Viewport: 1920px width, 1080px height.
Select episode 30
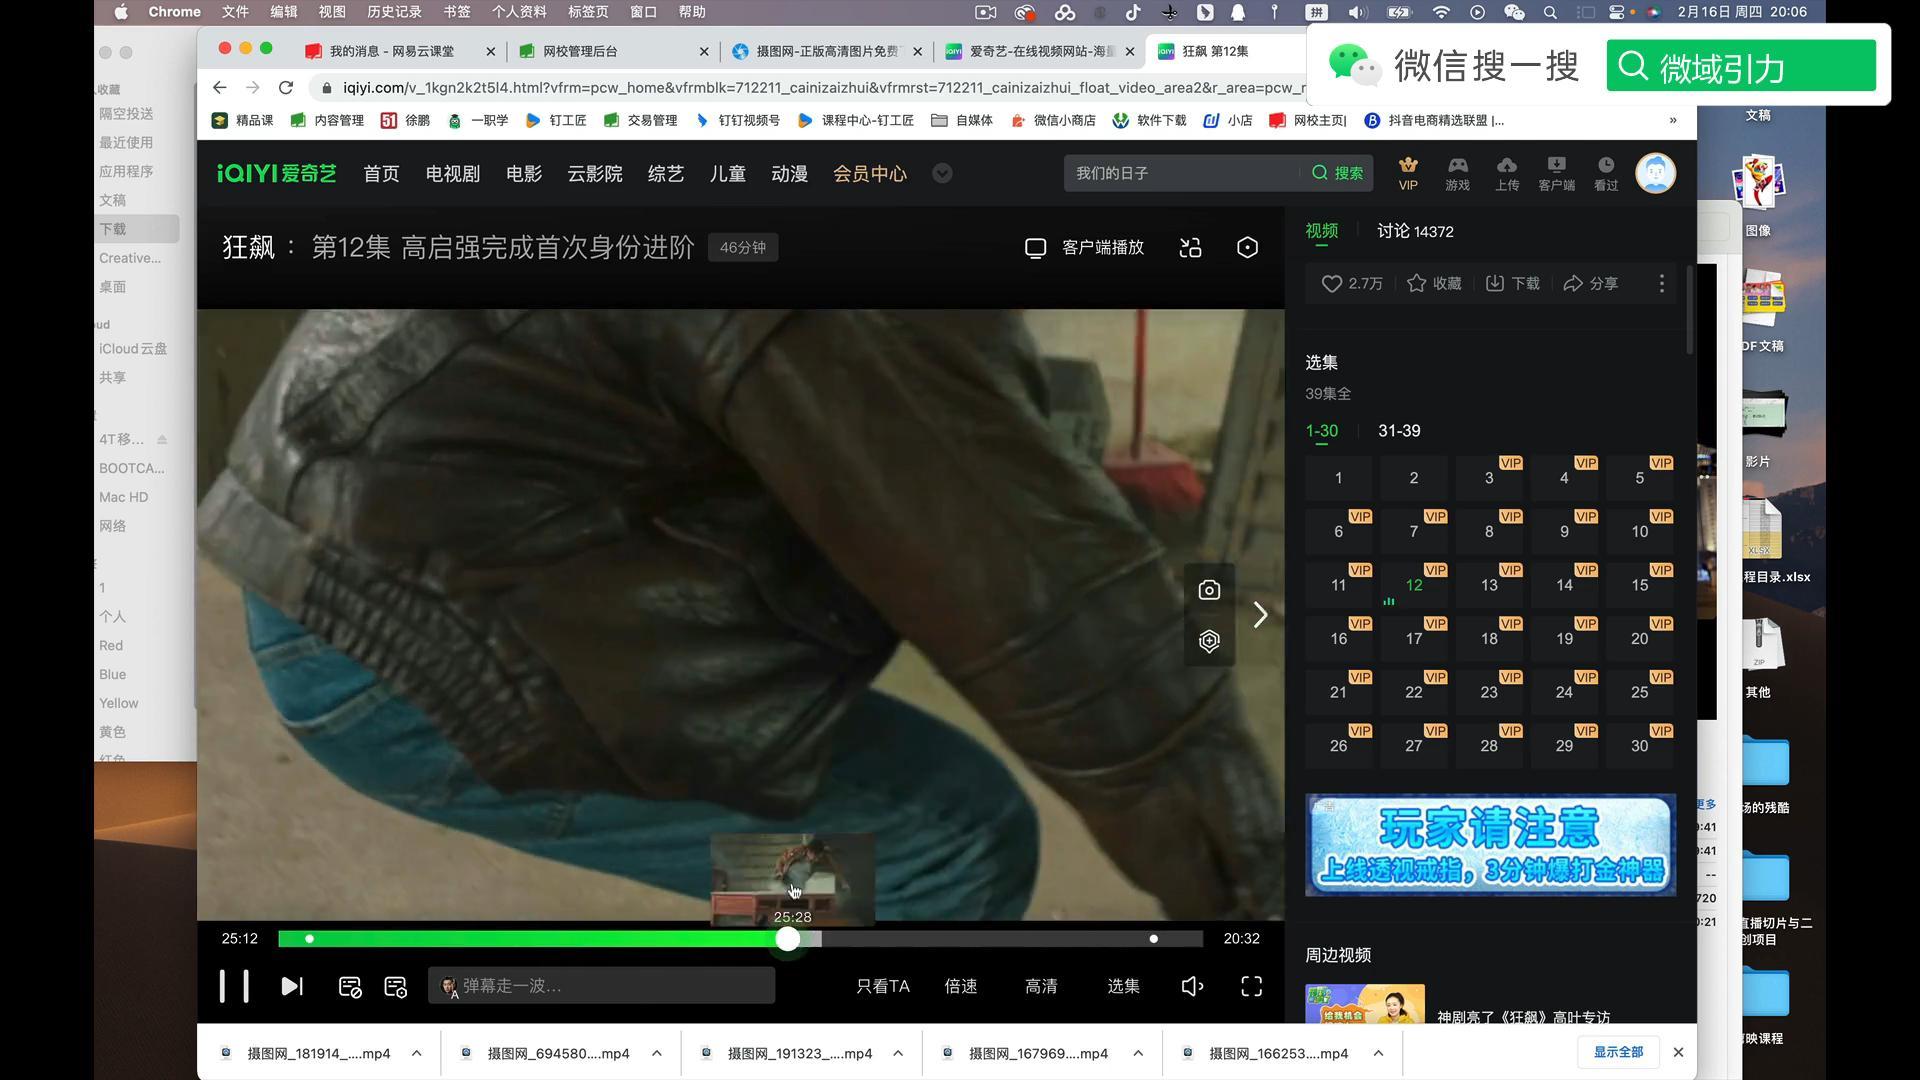click(x=1639, y=746)
